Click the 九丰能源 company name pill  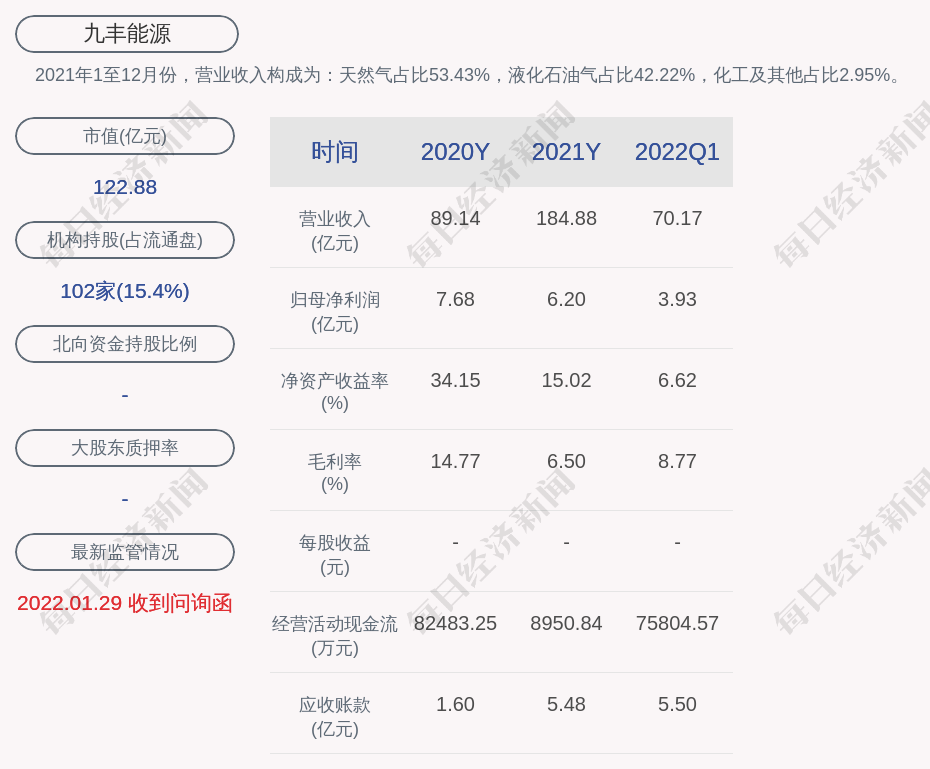(127, 34)
